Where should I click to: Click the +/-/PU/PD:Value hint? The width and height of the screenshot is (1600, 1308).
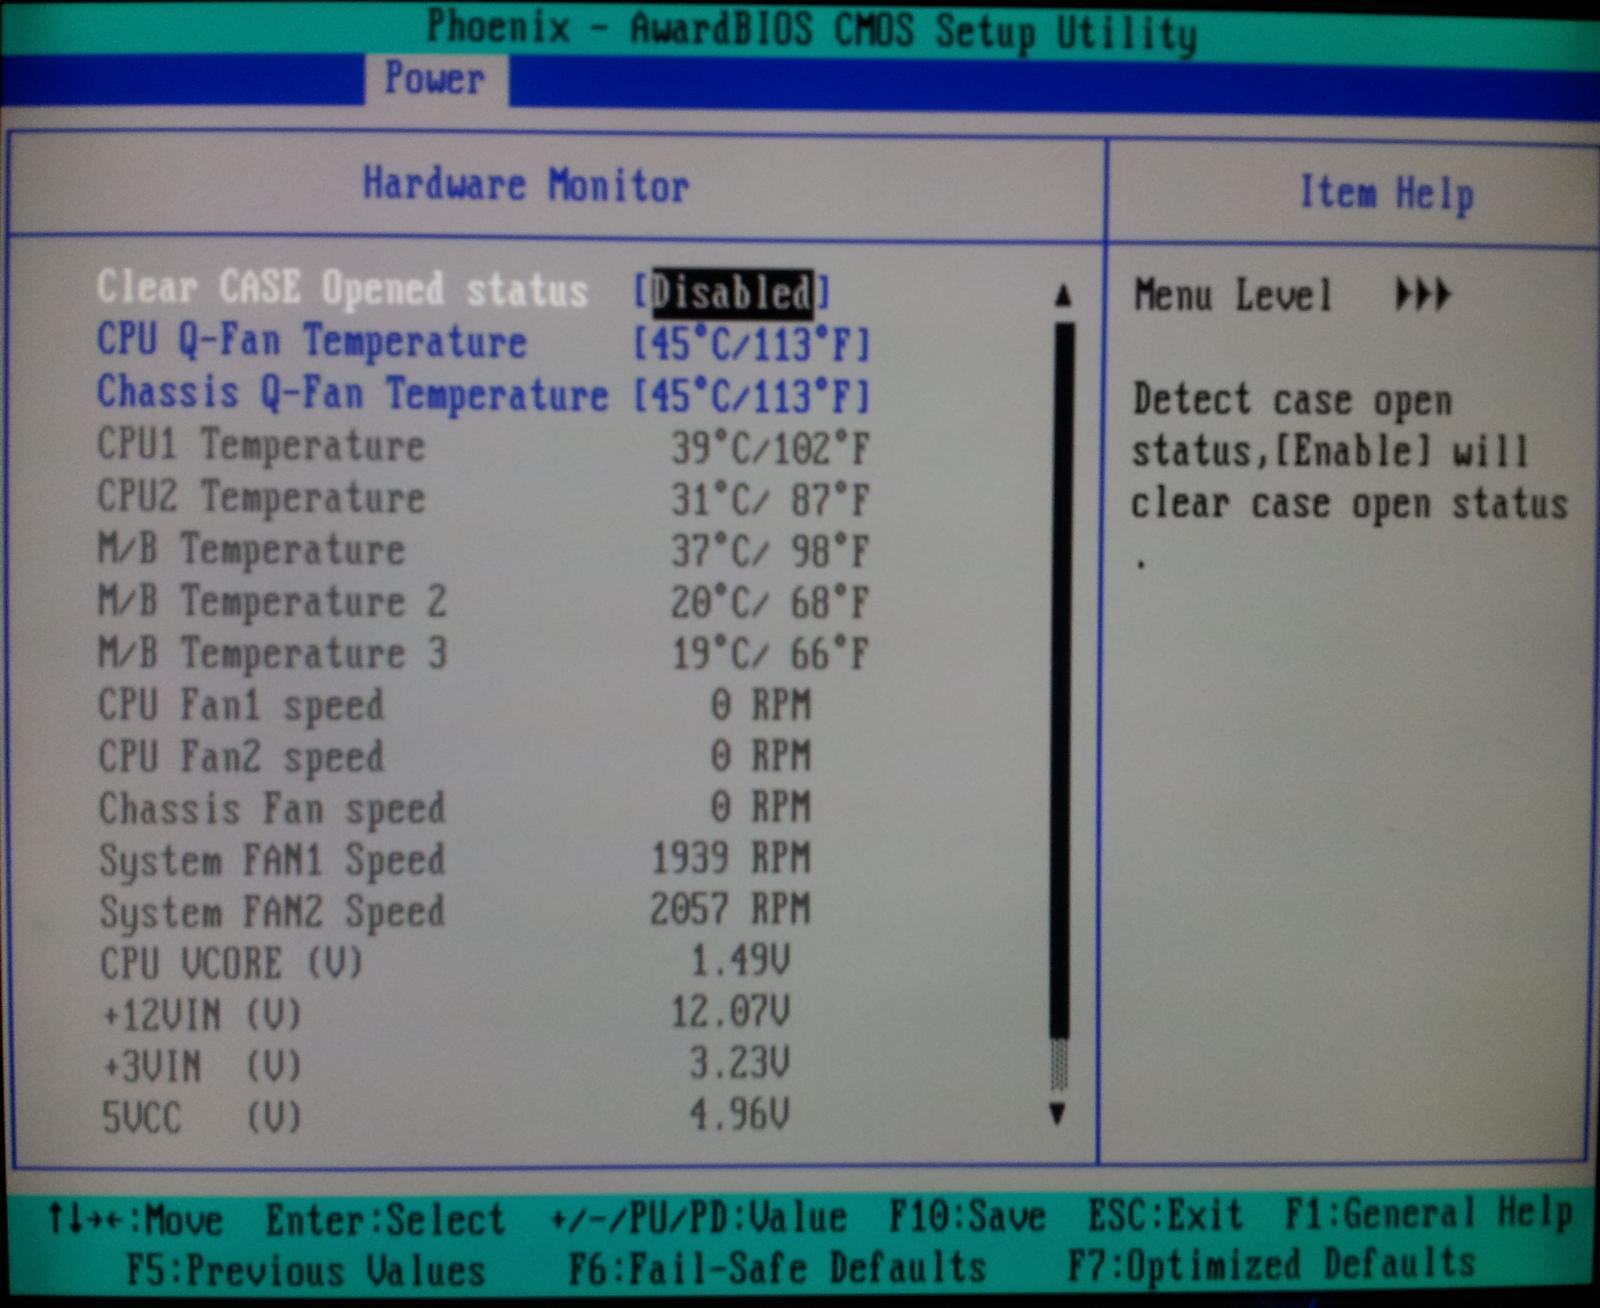(698, 1220)
